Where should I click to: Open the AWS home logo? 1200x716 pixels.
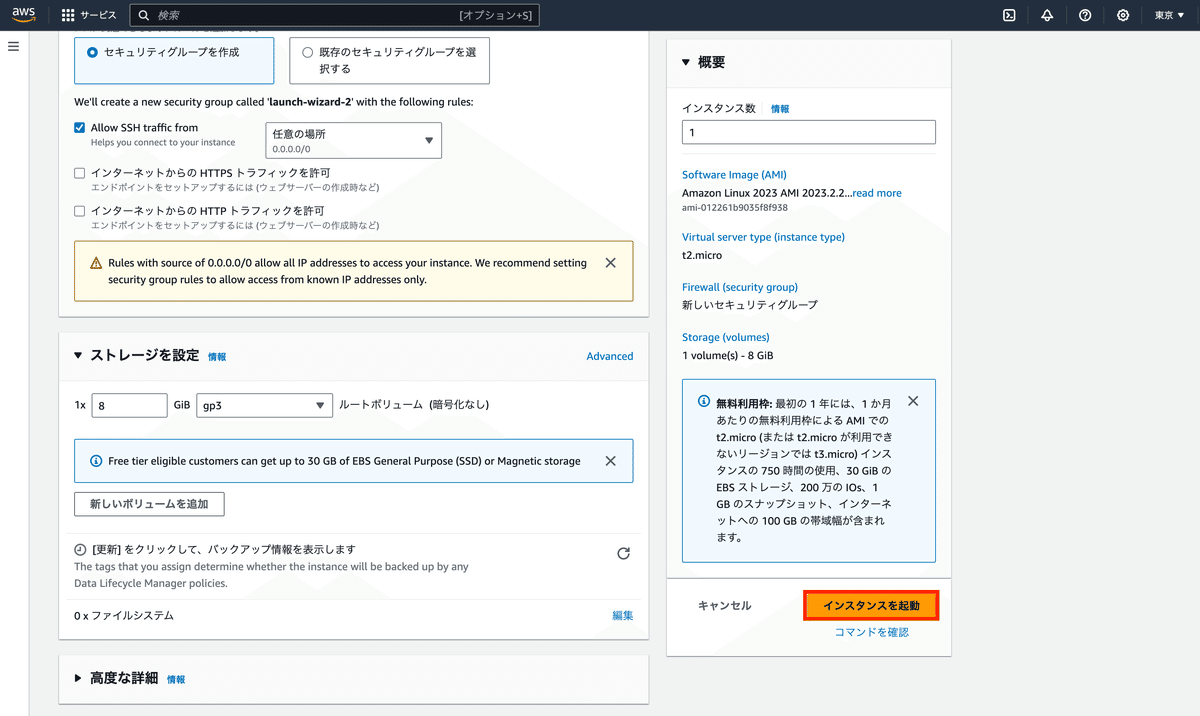[x=24, y=15]
